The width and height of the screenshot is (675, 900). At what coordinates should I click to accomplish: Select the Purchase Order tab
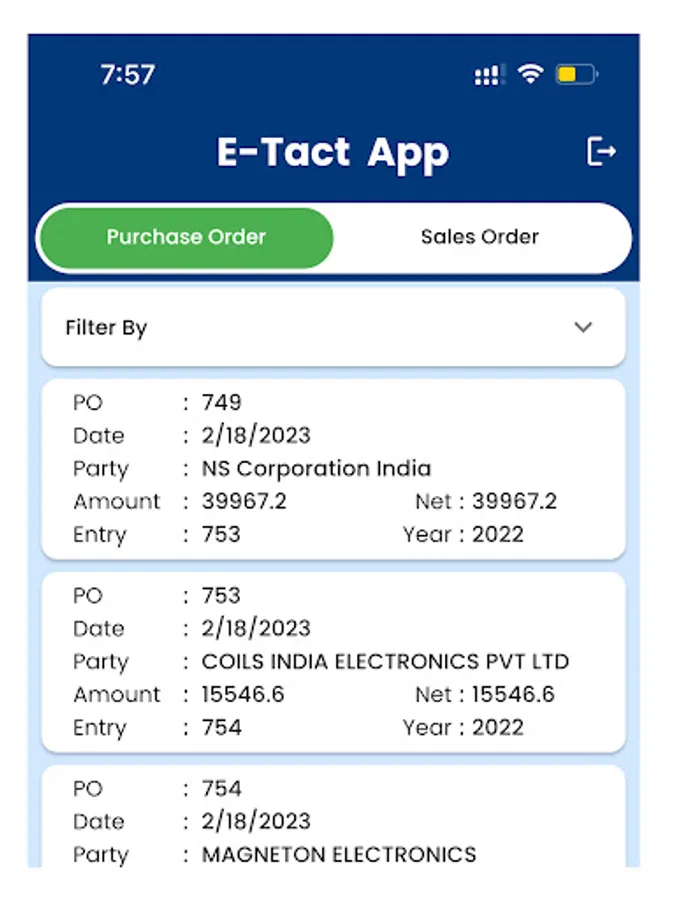coord(187,237)
